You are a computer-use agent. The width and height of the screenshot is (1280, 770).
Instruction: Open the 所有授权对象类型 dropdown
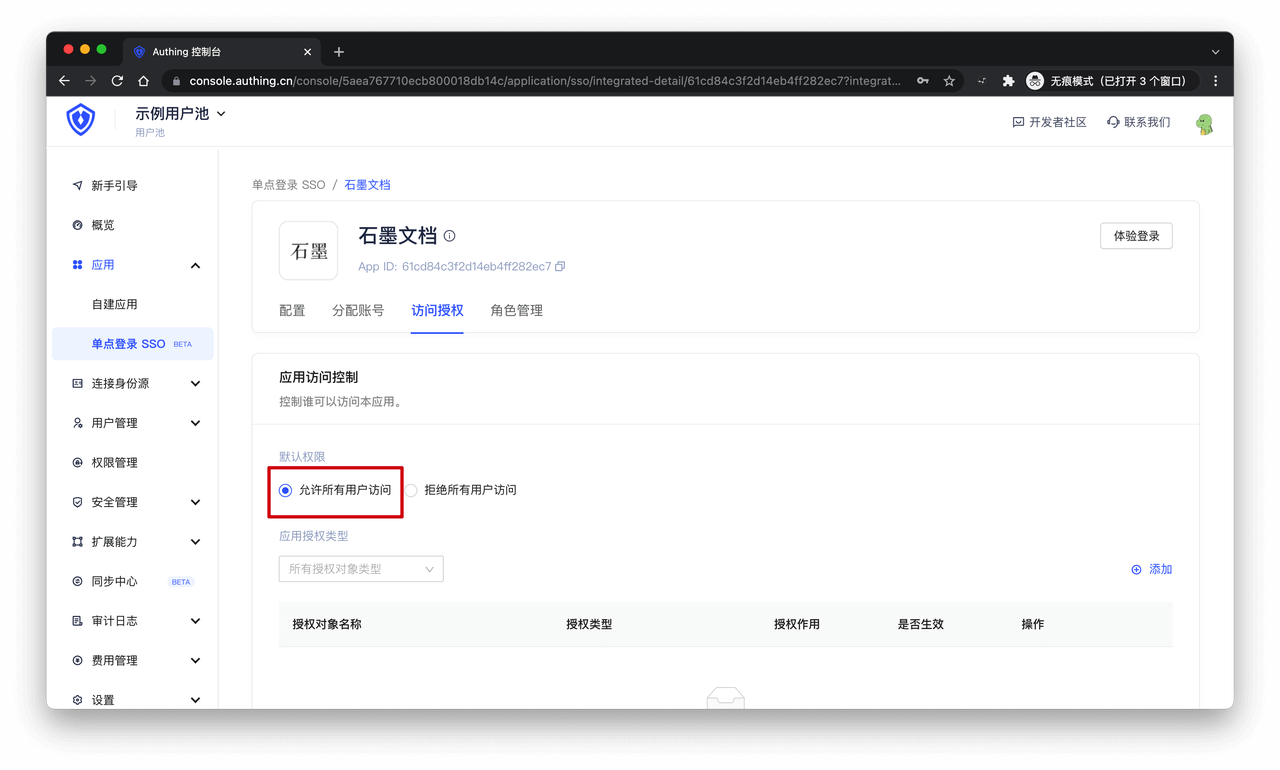[x=361, y=569]
